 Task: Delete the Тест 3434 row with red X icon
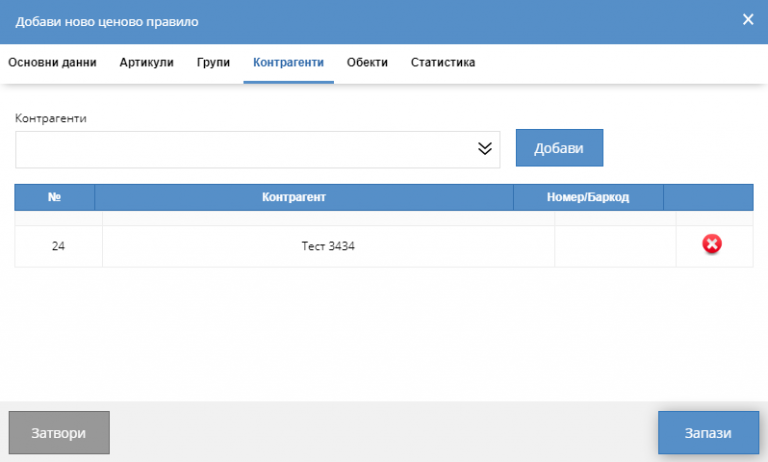[x=713, y=244]
